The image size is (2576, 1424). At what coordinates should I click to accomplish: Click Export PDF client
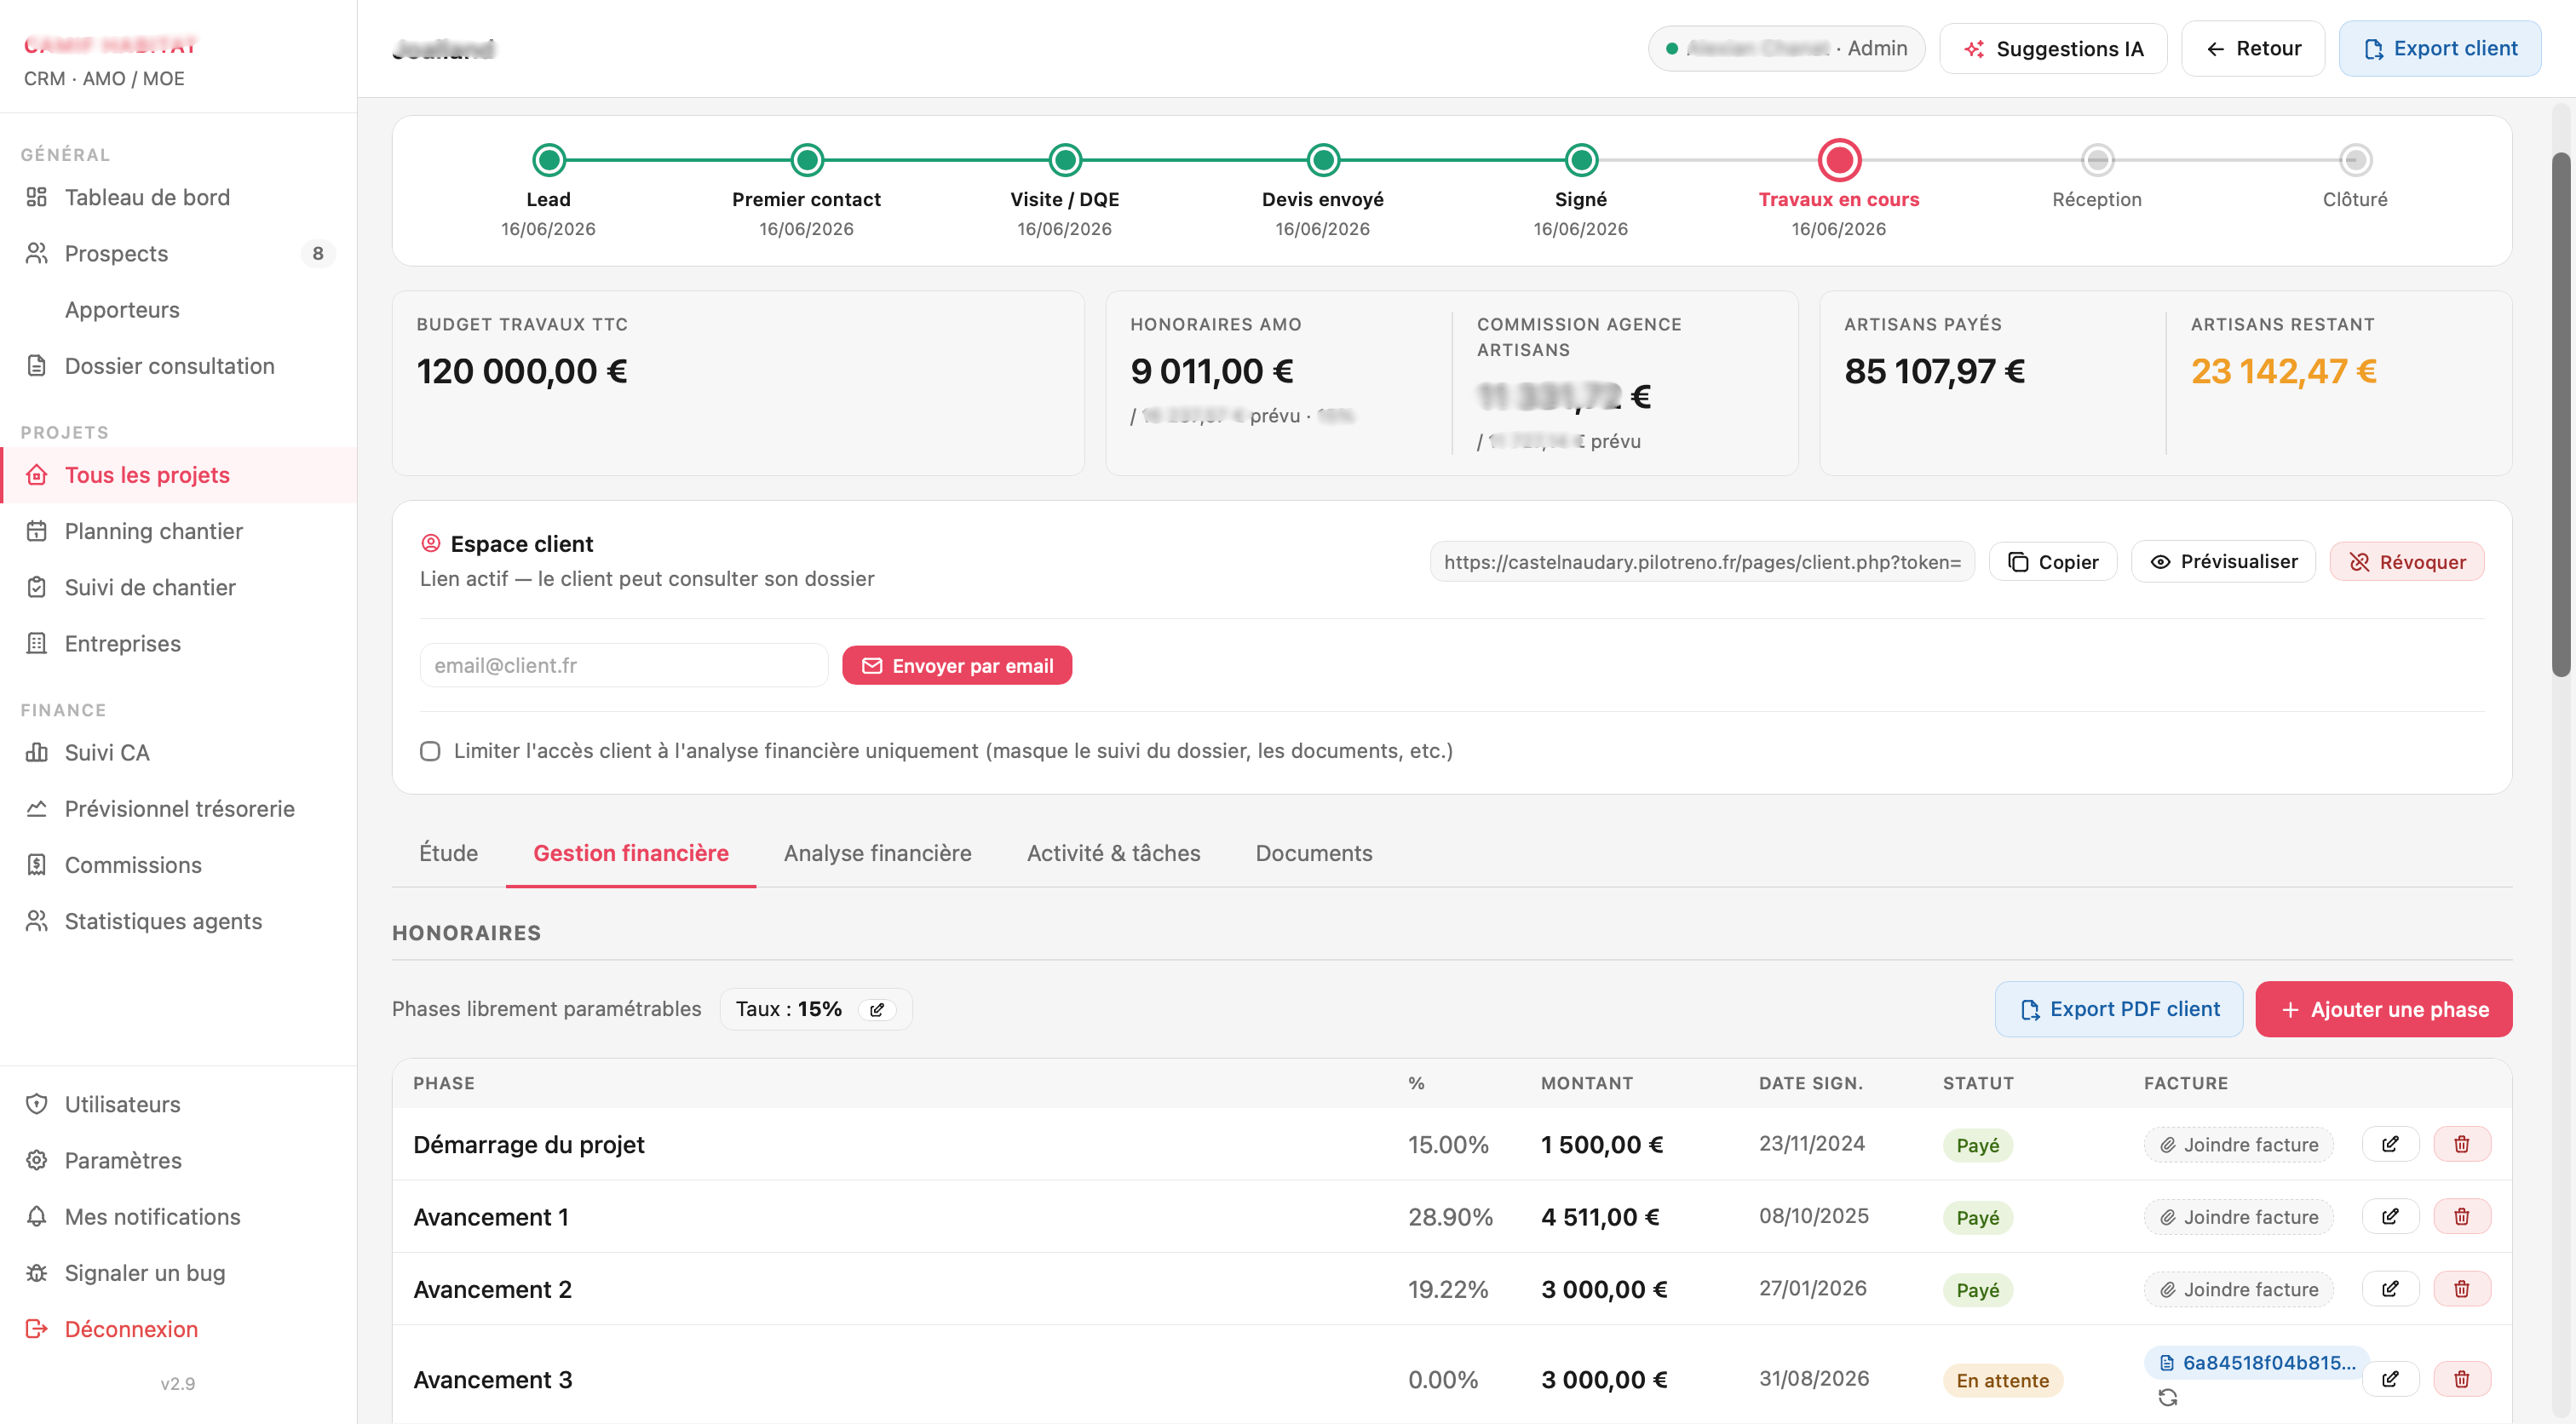click(x=2118, y=1009)
